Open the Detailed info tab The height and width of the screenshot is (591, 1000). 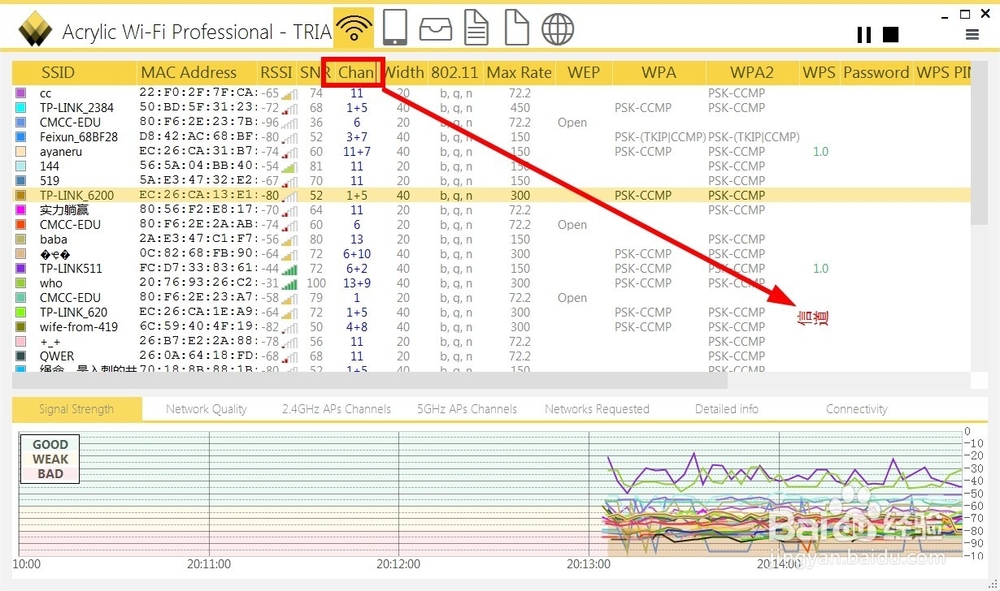pyautogui.click(x=726, y=409)
